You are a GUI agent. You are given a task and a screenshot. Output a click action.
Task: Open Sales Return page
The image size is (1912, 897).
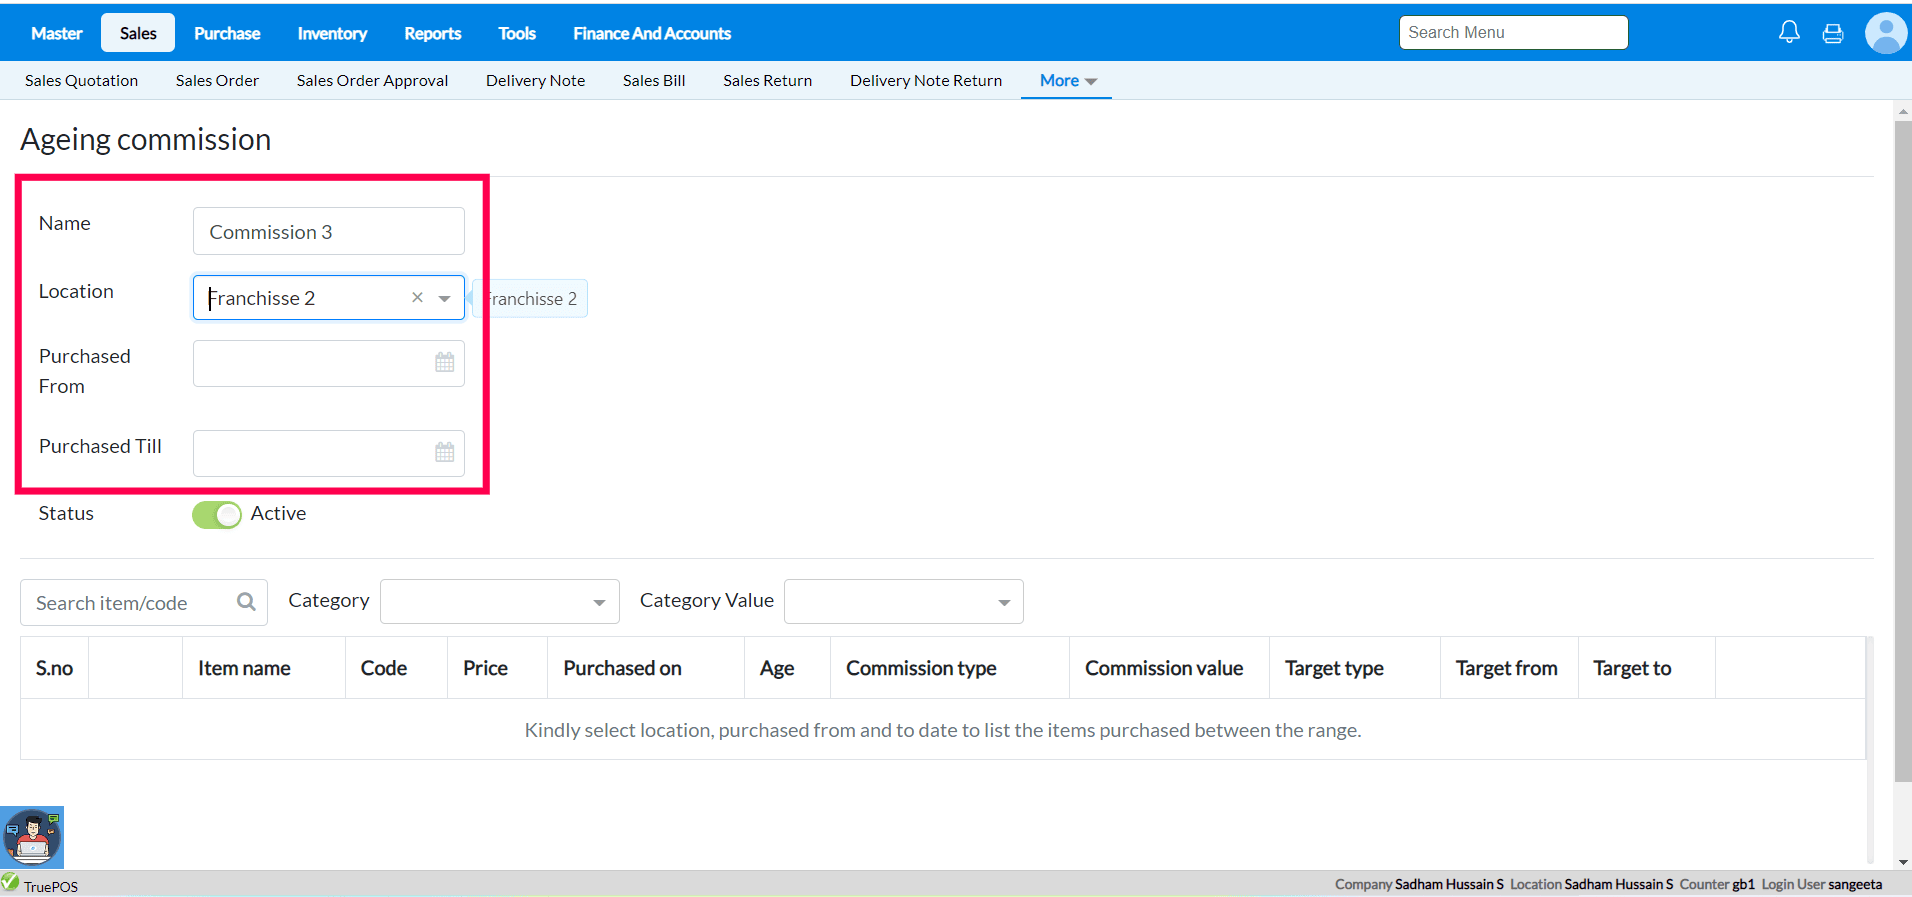point(767,80)
